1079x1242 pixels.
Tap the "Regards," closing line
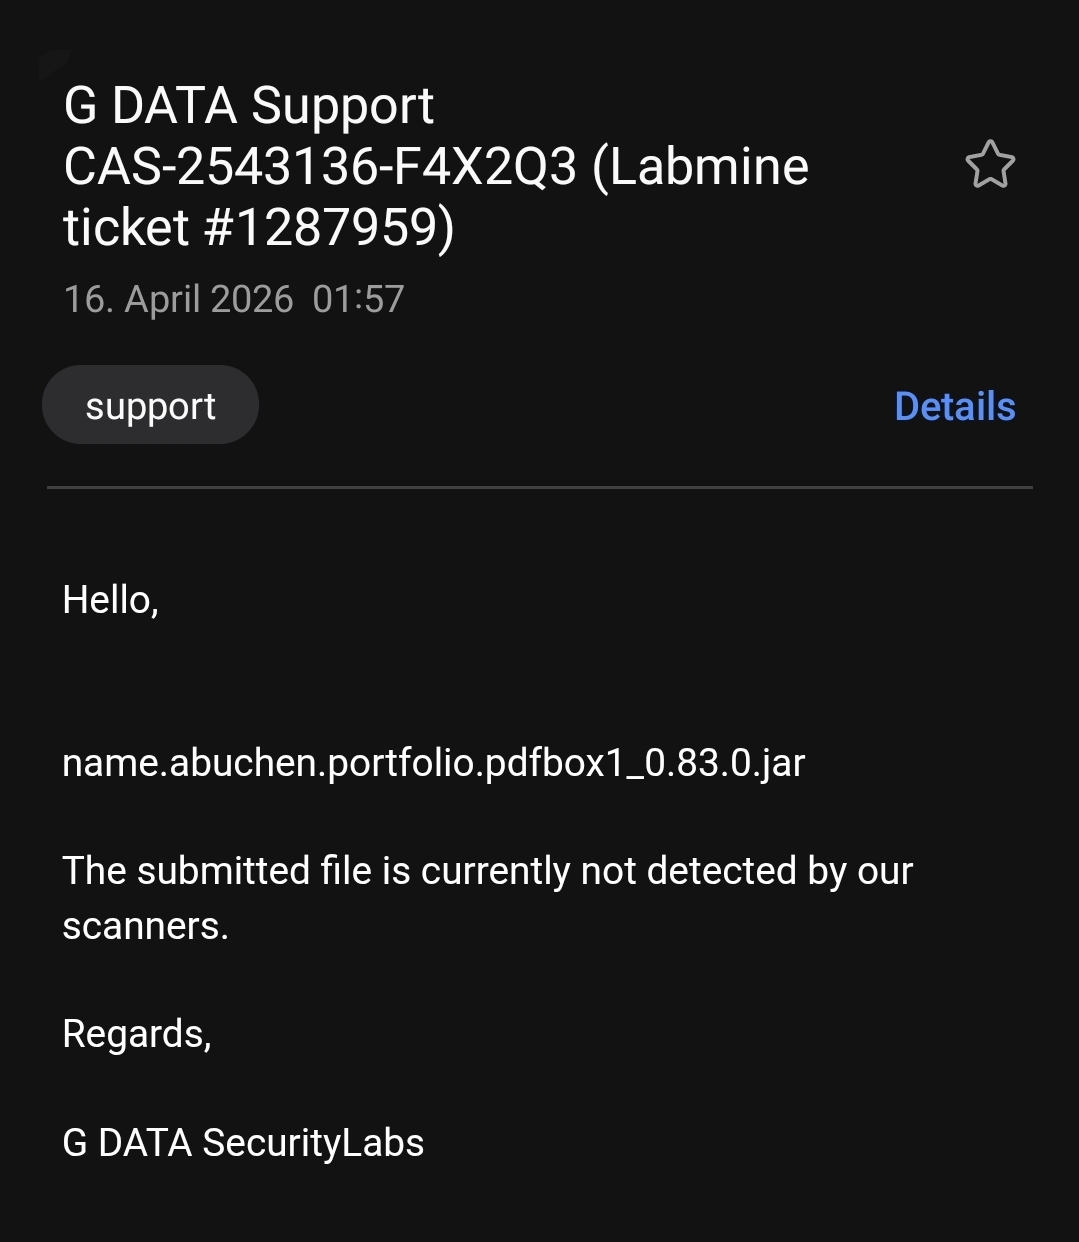click(136, 1034)
